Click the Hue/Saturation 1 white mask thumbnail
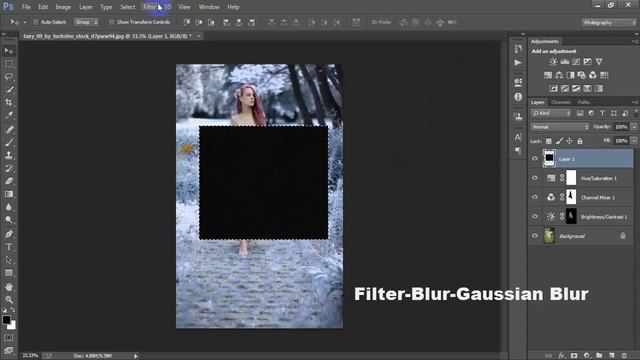This screenshot has width=640, height=360. [571, 178]
